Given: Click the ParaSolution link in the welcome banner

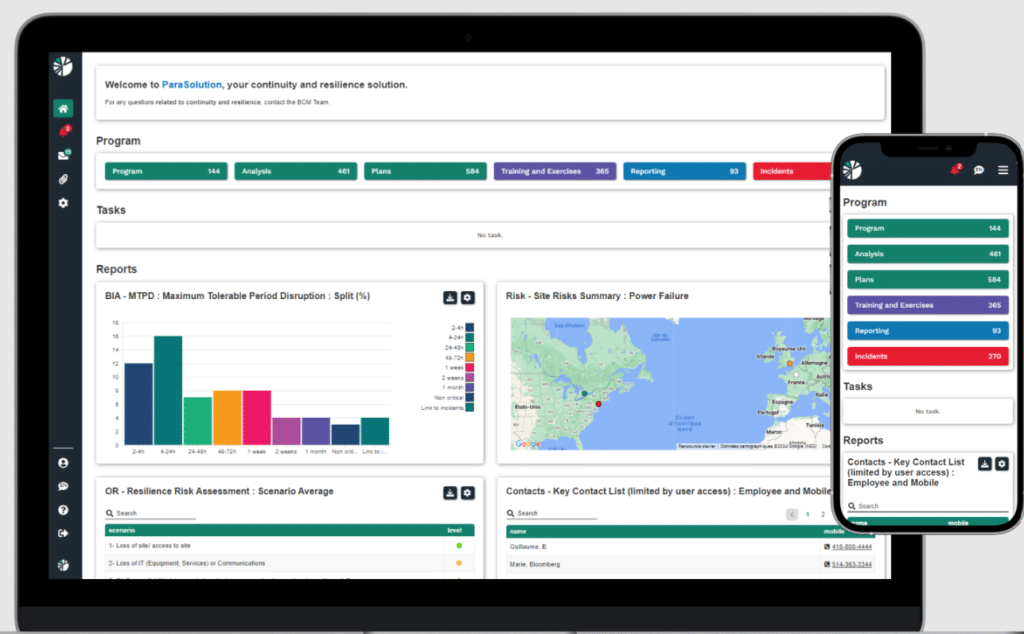Looking at the screenshot, I should click(189, 84).
